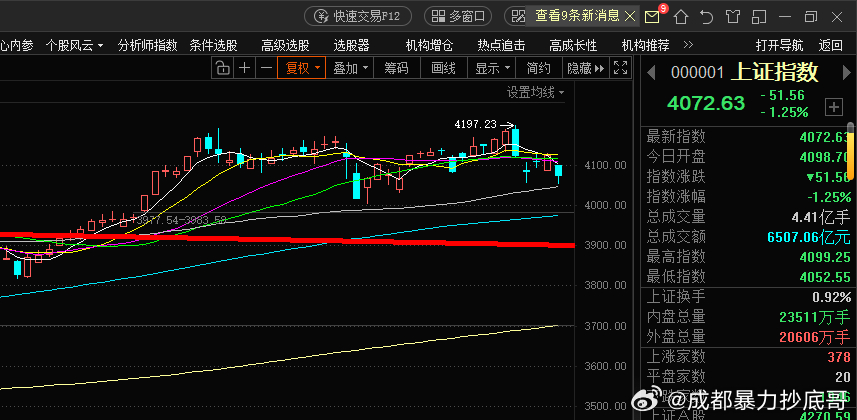The width and height of the screenshot is (857, 420).
Task: Open 高级选股 menu item
Action: [285, 45]
